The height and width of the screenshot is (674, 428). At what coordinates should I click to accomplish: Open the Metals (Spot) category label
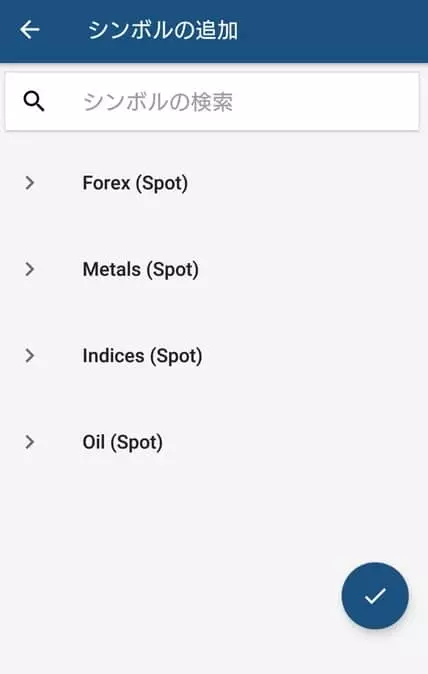click(141, 270)
